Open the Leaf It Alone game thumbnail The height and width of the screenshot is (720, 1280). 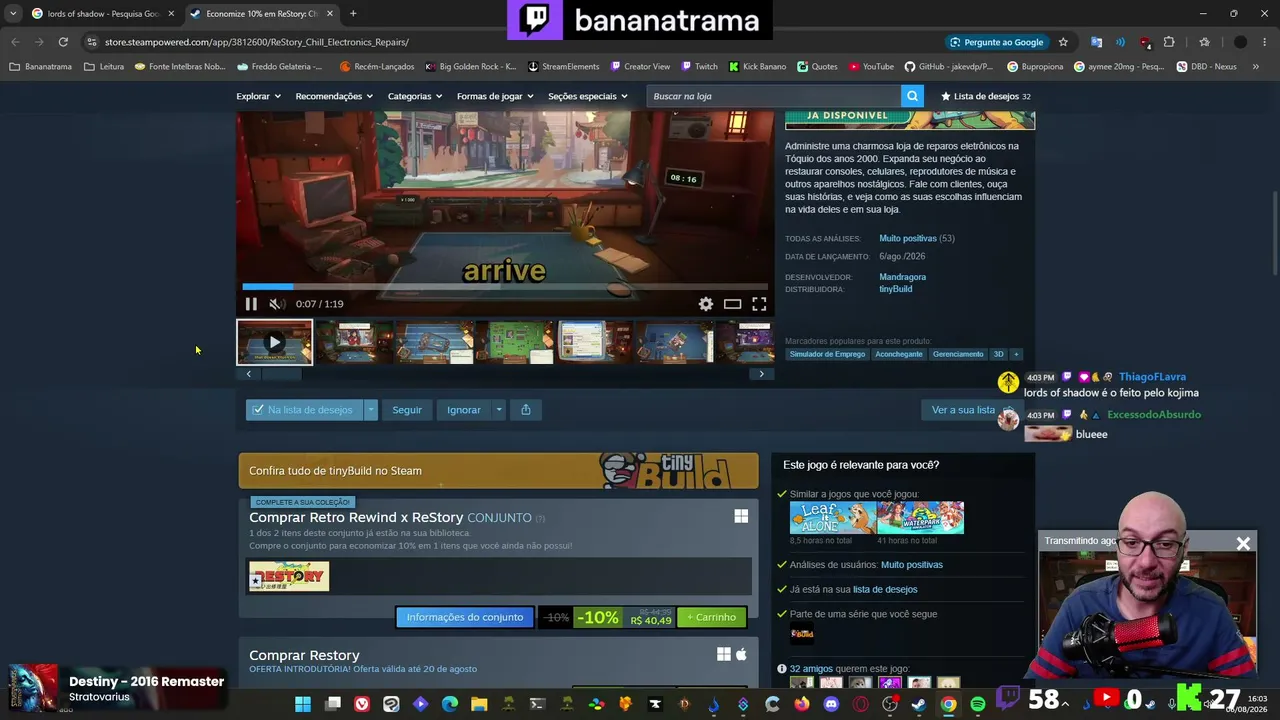point(833,517)
